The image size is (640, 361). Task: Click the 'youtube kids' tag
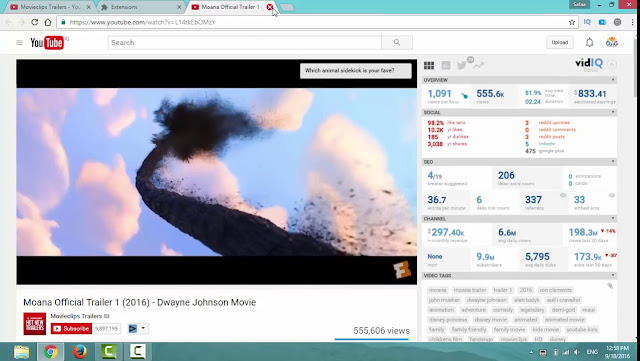tap(582, 330)
